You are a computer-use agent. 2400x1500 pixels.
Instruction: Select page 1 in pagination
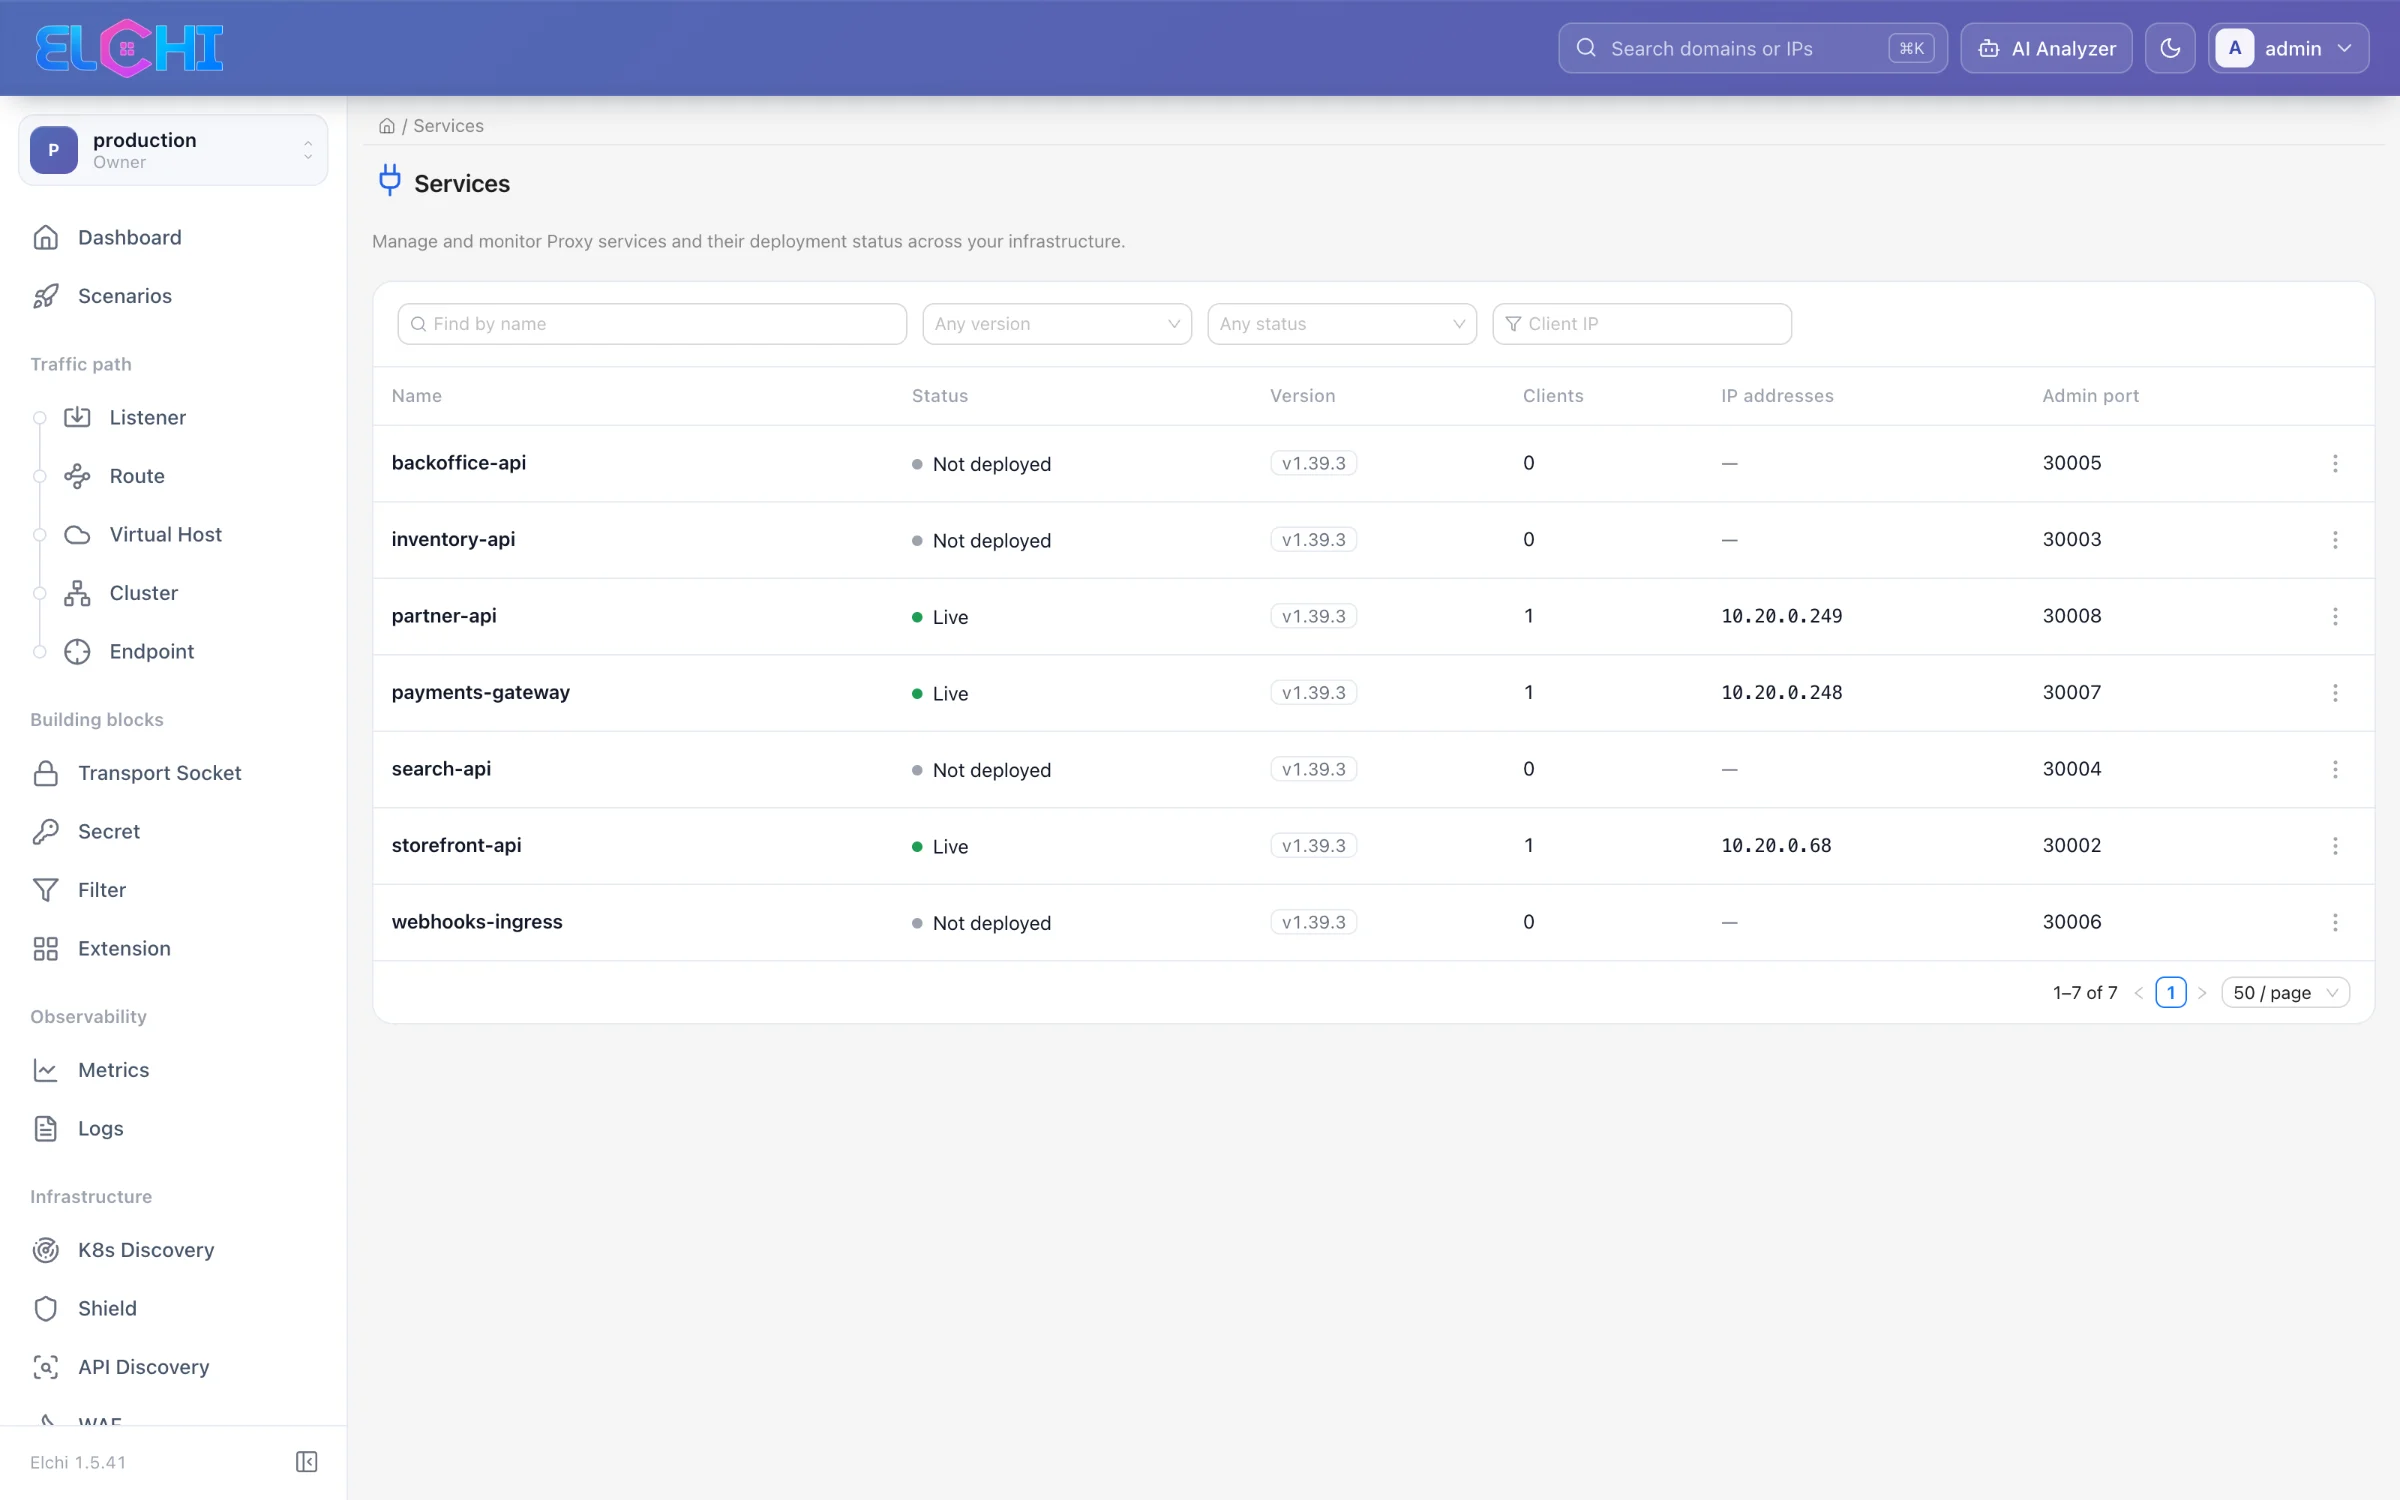[x=2170, y=993]
